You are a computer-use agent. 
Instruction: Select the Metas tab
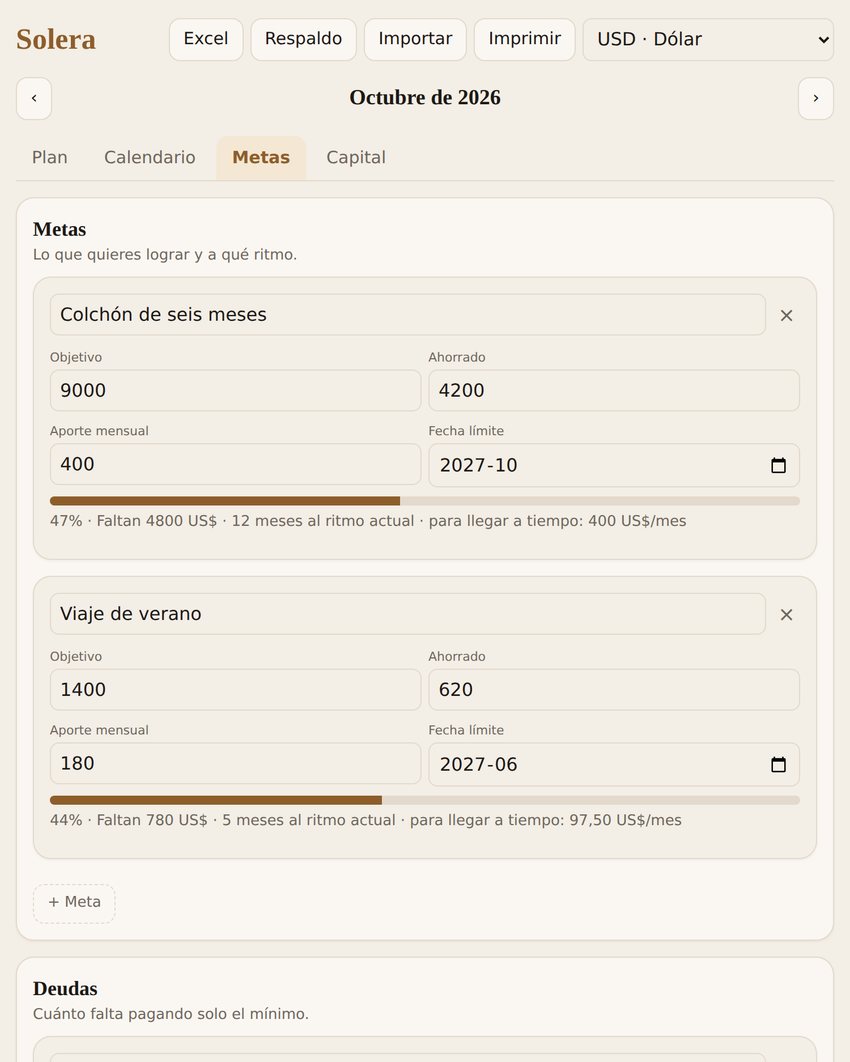point(261,157)
